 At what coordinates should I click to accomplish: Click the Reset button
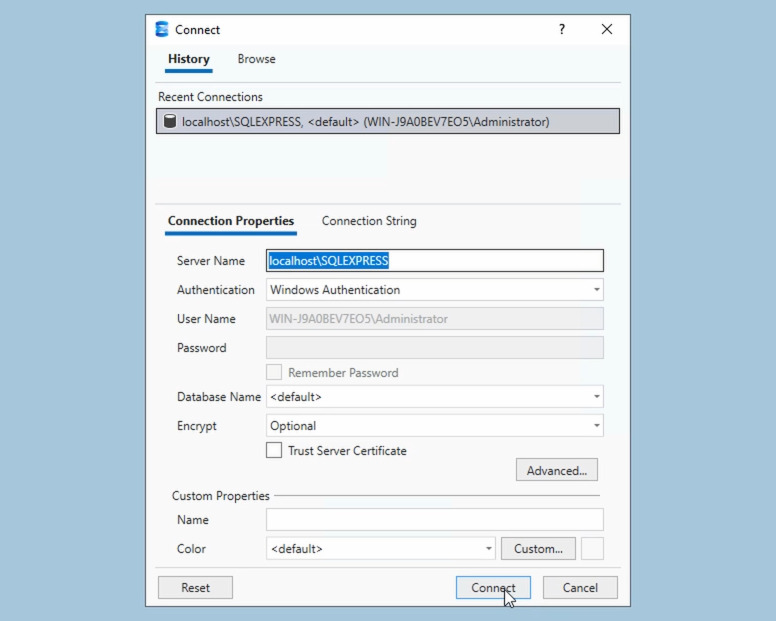point(195,587)
